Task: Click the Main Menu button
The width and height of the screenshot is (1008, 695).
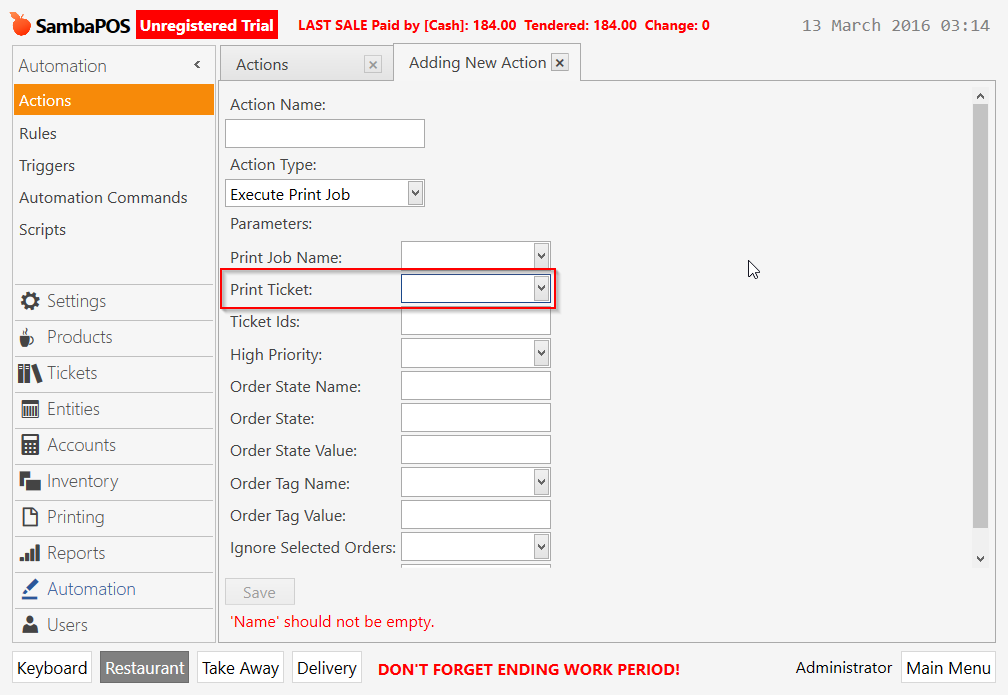Action: click(x=948, y=668)
